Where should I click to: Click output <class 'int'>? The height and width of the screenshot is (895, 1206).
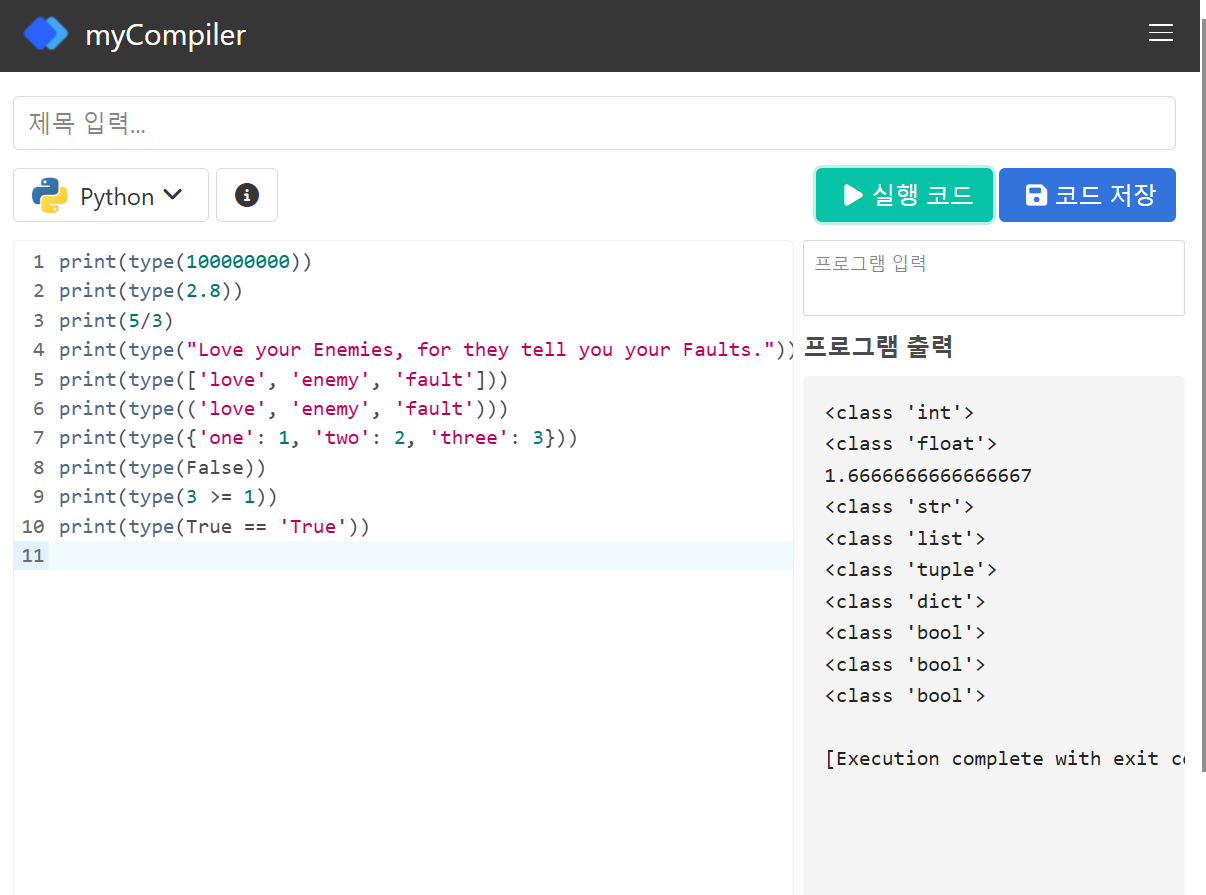pos(900,412)
